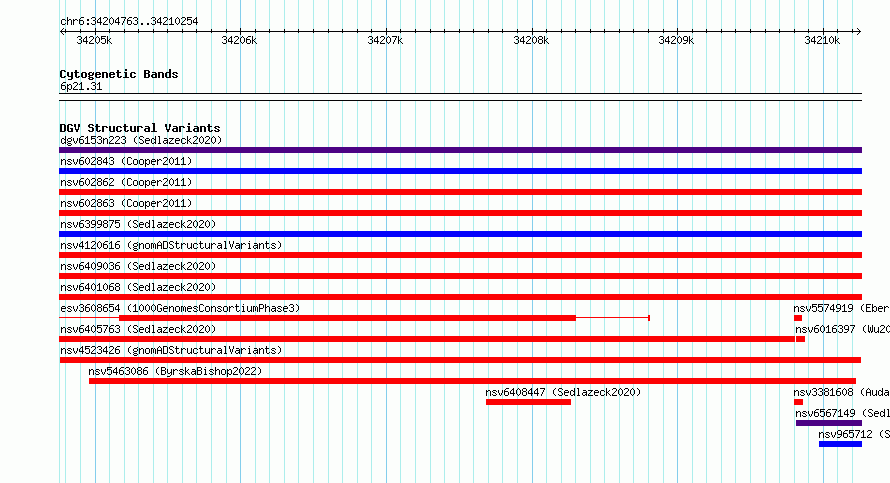Viewport: 890px width, 483px height.
Task: Click the ruler's left arrow end
Action: pyautogui.click(x=62, y=32)
